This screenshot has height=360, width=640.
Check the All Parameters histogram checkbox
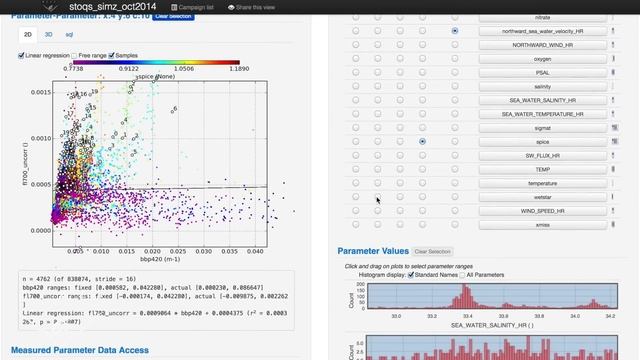(462, 275)
